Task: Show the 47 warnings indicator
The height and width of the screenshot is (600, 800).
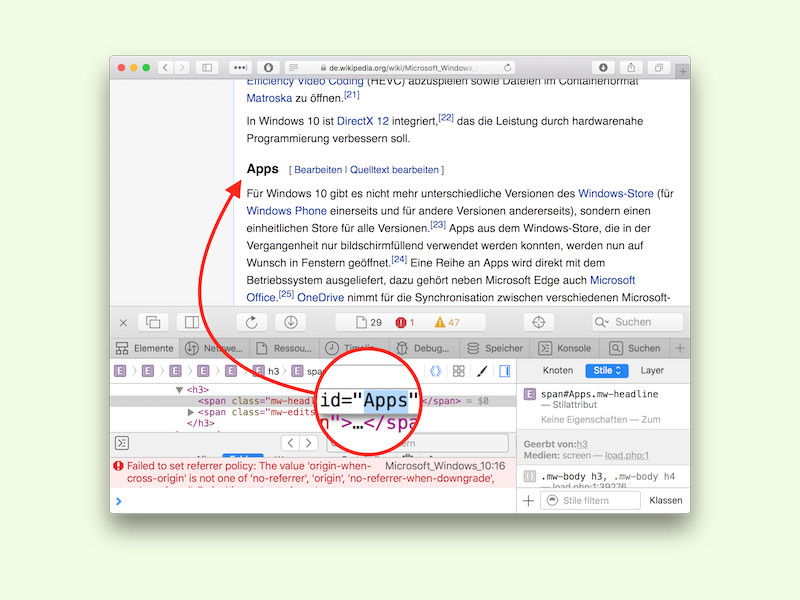Action: [447, 322]
